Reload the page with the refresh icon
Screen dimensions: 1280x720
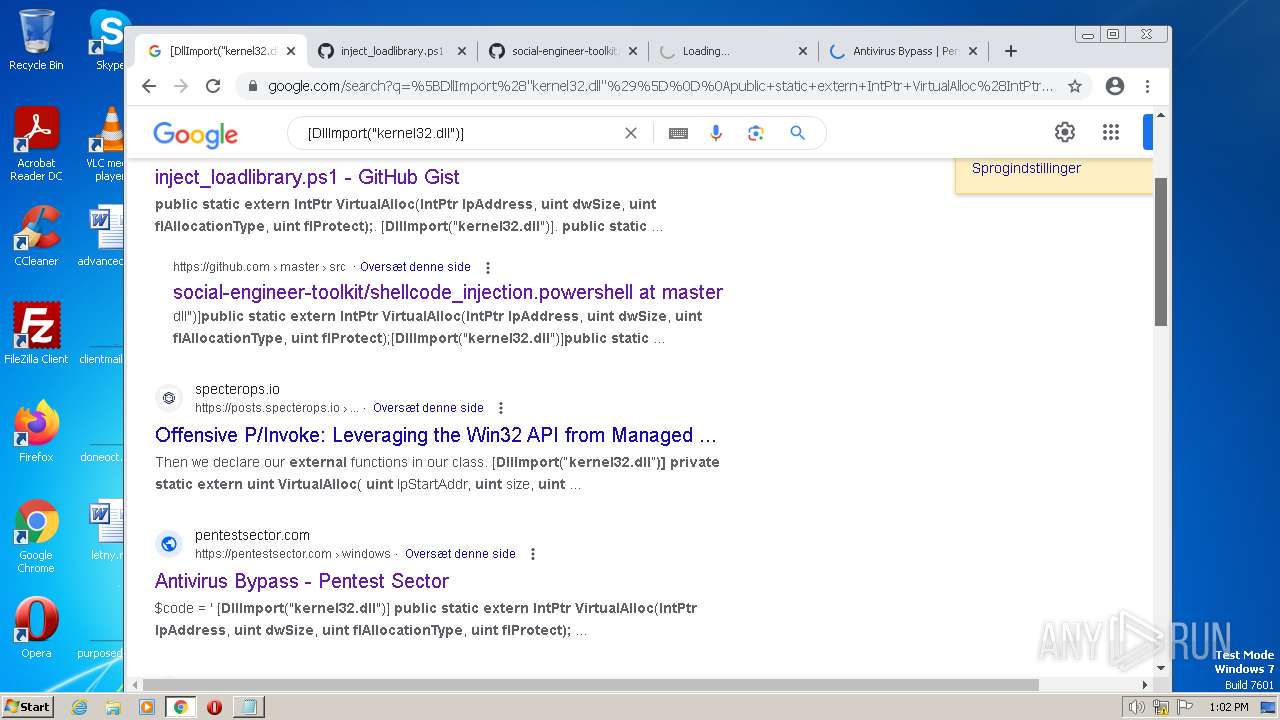pos(213,86)
